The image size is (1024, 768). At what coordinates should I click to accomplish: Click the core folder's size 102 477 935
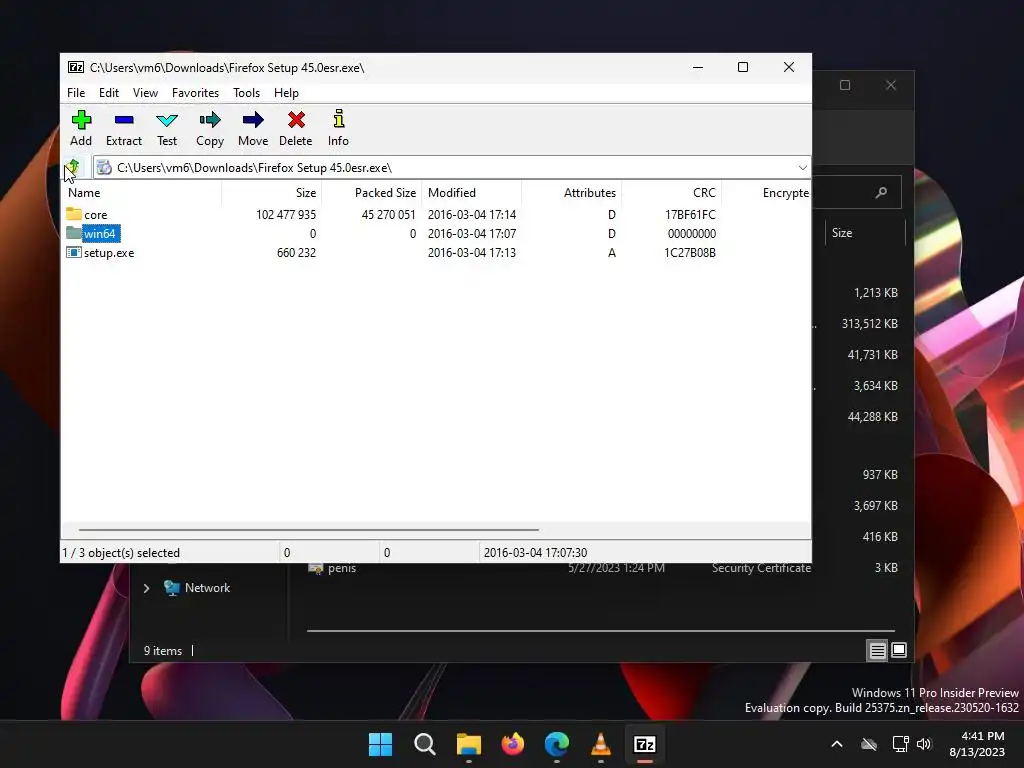coord(285,214)
